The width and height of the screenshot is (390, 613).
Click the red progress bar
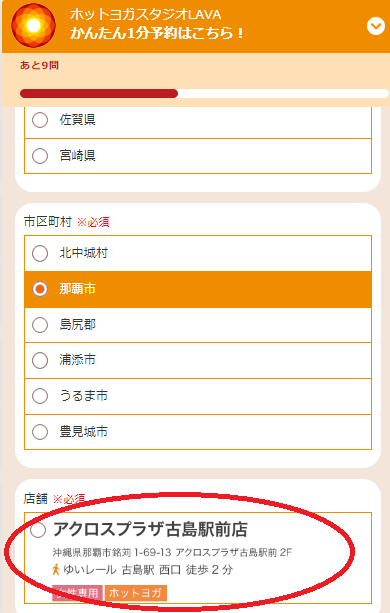point(99,93)
